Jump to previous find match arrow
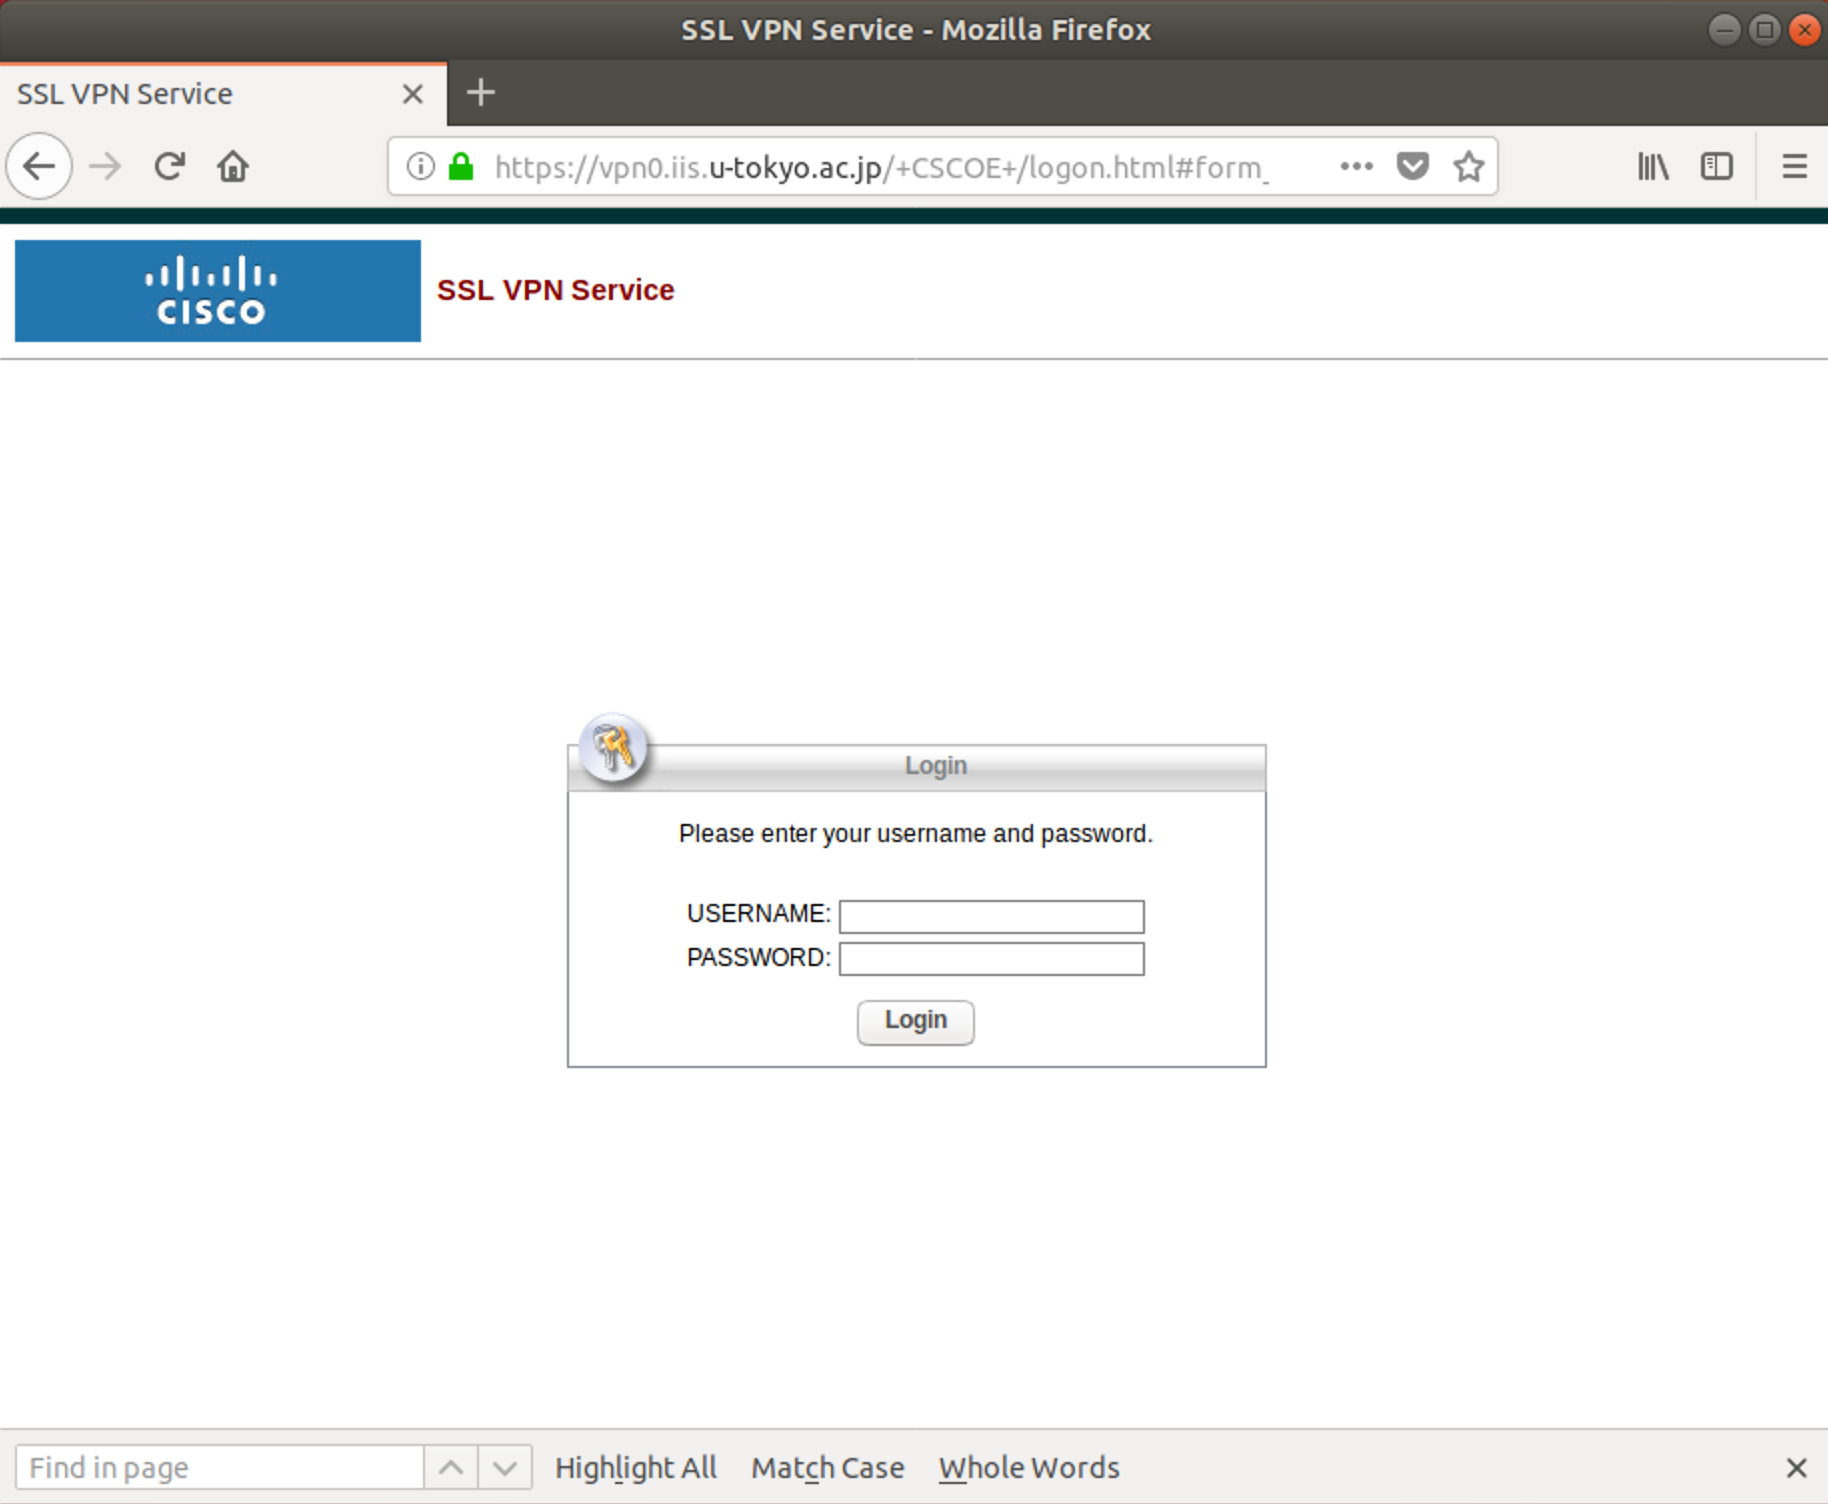The image size is (1828, 1504). (451, 1467)
